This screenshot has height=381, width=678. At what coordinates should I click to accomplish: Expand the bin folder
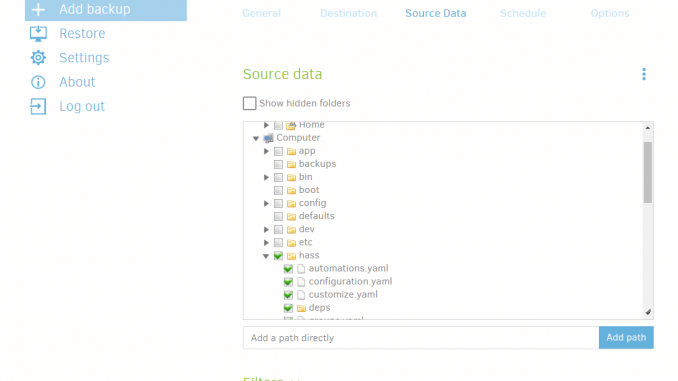(x=266, y=177)
